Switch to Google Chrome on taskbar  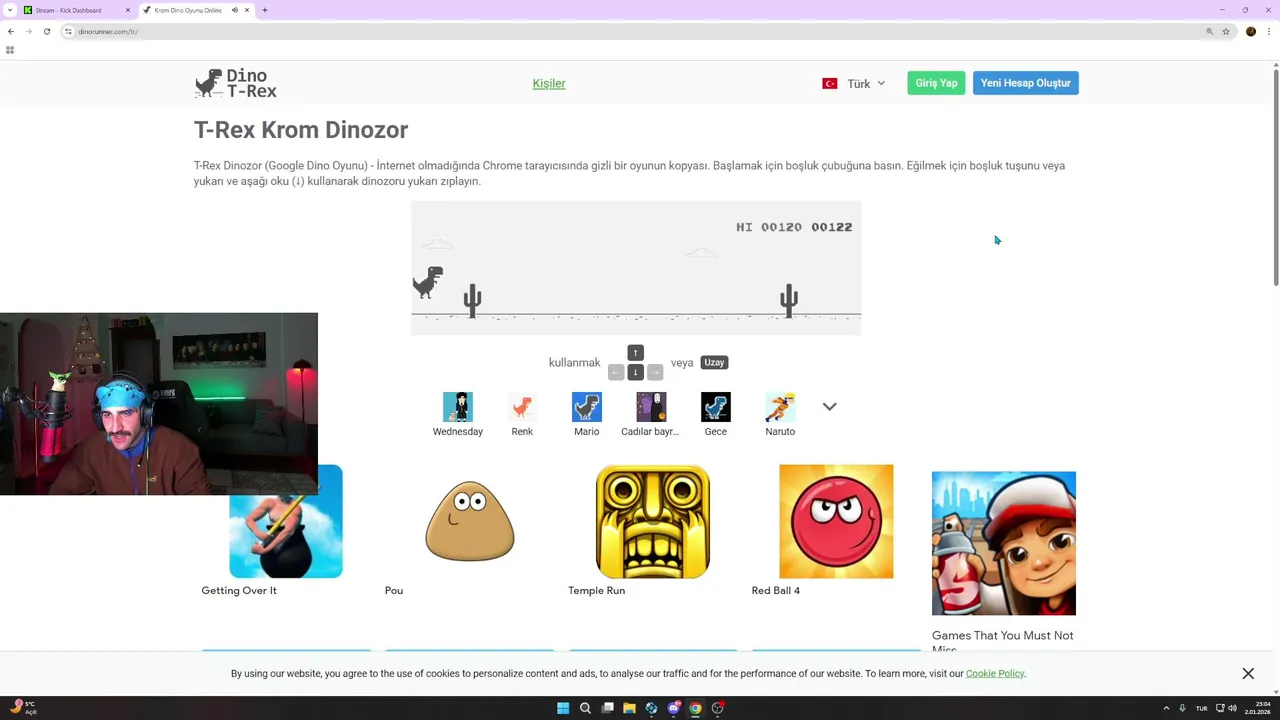coord(695,708)
